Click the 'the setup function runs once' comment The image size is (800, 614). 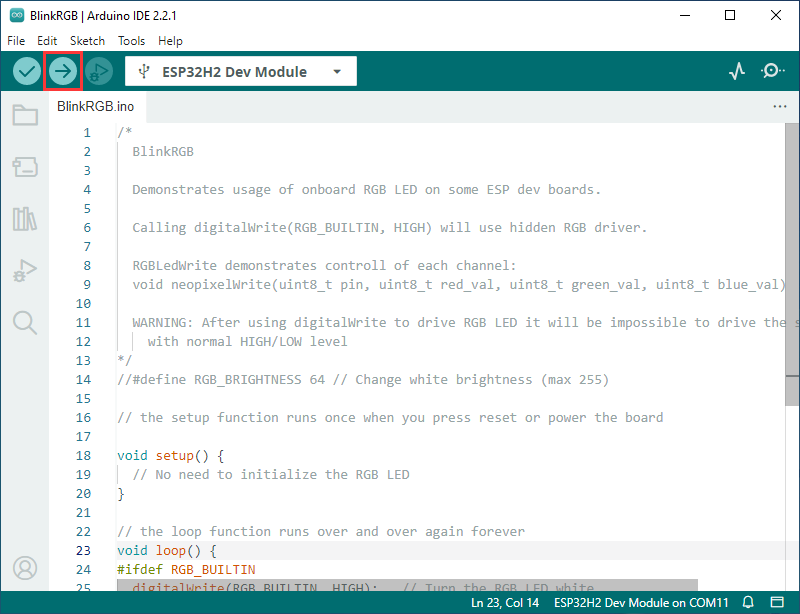click(x=390, y=417)
